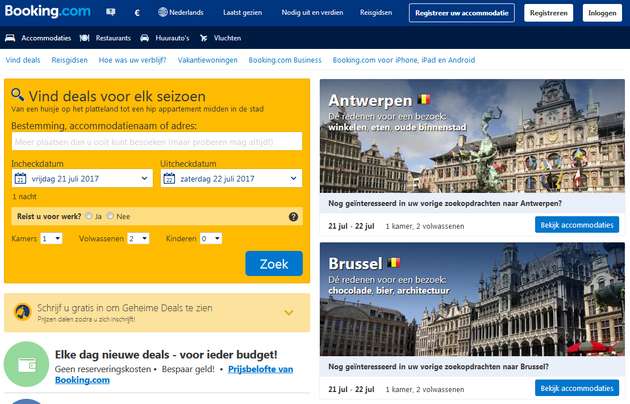Image resolution: width=630 pixels, height=404 pixels.
Task: Click the euro currency symbol
Action: [137, 13]
